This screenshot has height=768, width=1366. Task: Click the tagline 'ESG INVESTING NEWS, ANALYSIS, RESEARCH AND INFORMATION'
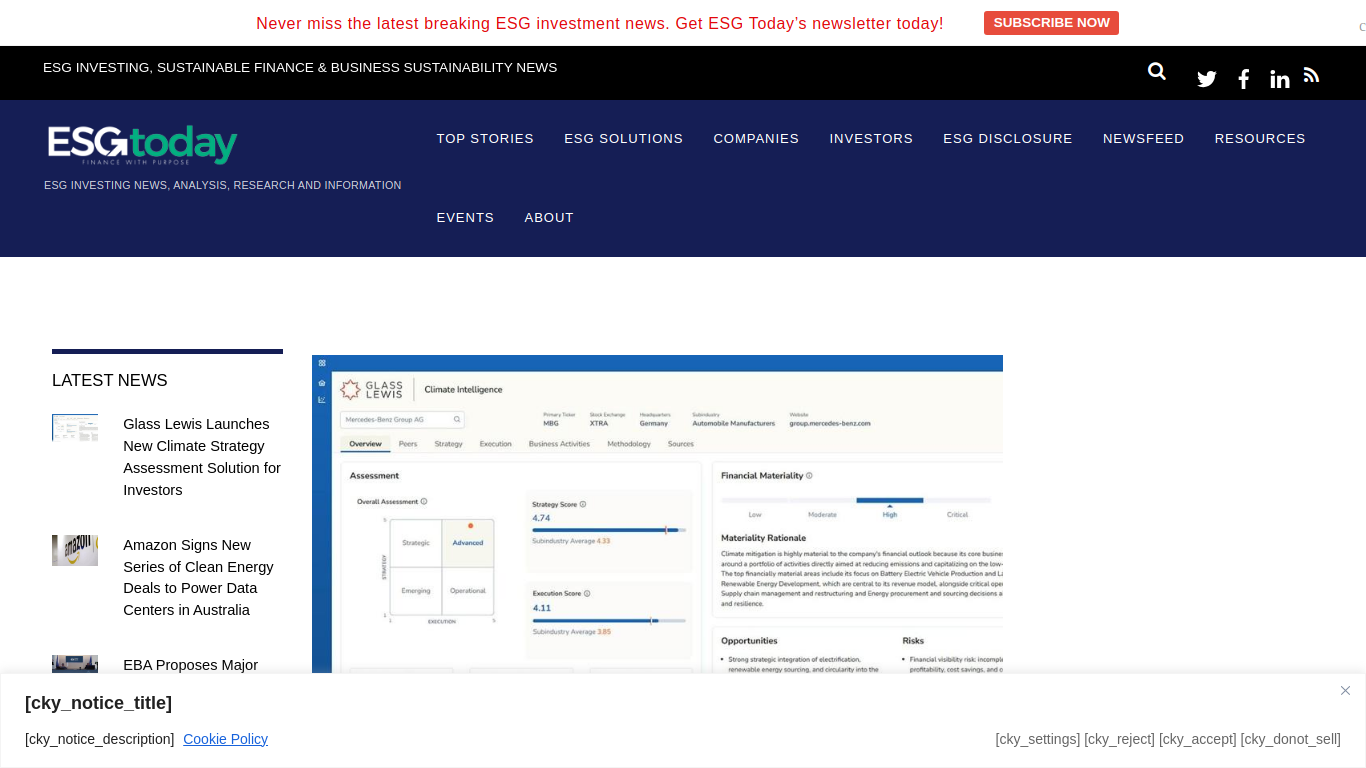(223, 185)
